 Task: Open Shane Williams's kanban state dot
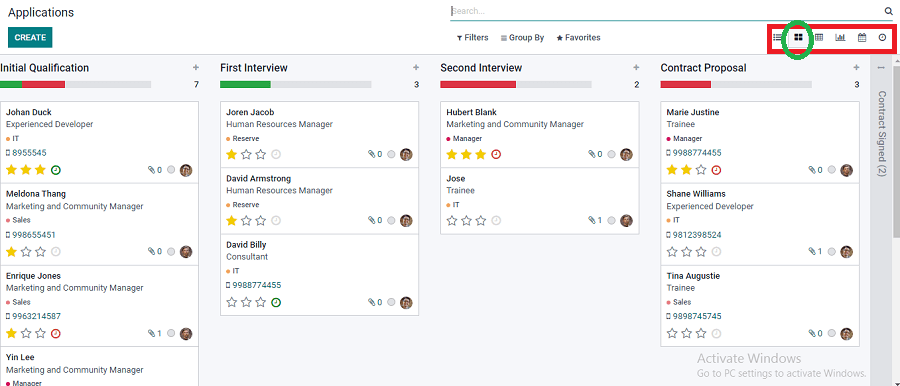[832, 252]
